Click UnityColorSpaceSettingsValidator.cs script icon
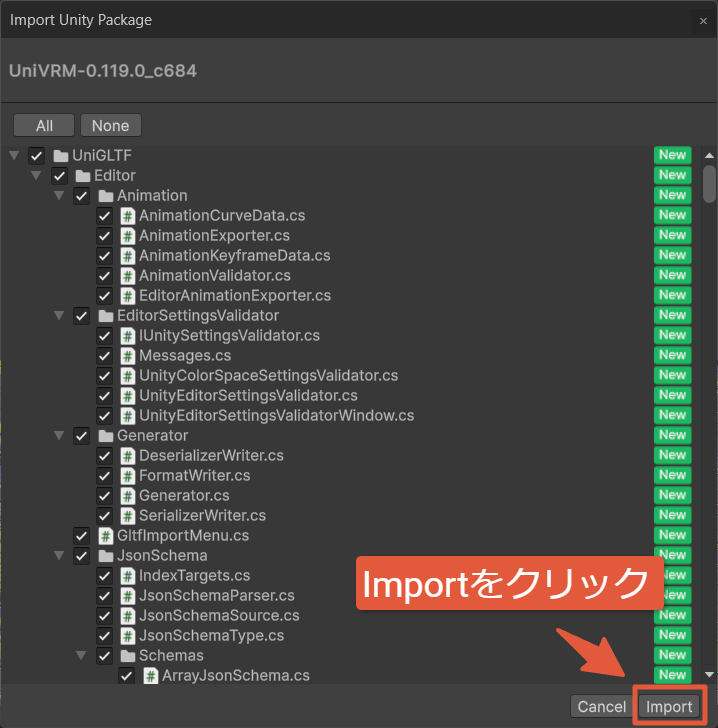 tap(128, 376)
